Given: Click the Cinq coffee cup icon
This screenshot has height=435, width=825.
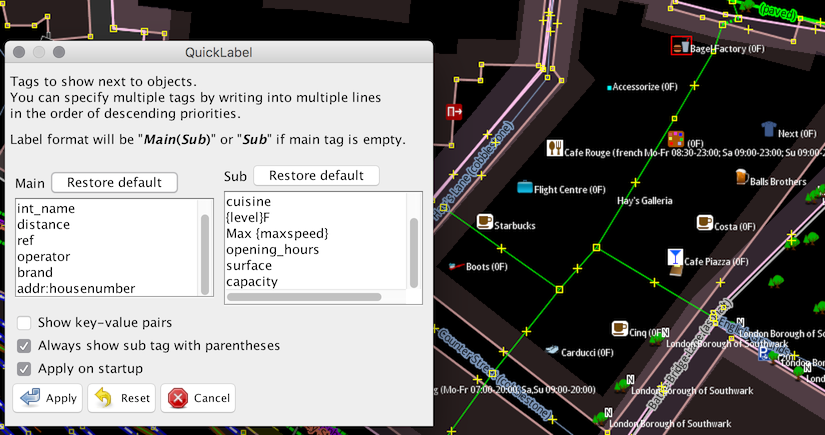Looking at the screenshot, I should pos(620,329).
